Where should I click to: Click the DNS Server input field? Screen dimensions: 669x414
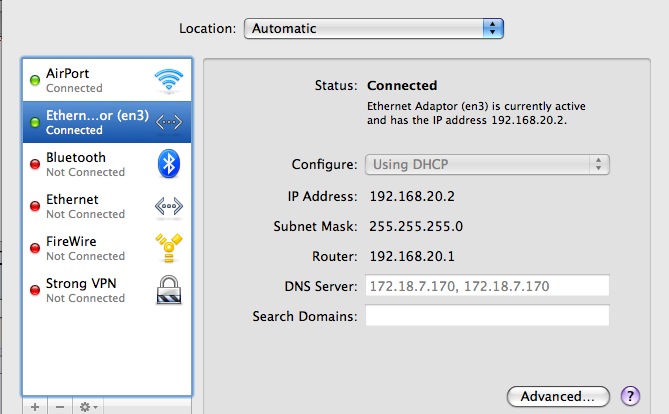coord(487,286)
